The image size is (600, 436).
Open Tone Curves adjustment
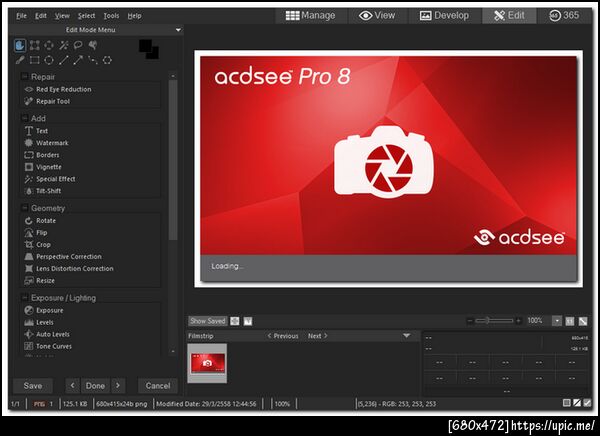tap(48, 346)
